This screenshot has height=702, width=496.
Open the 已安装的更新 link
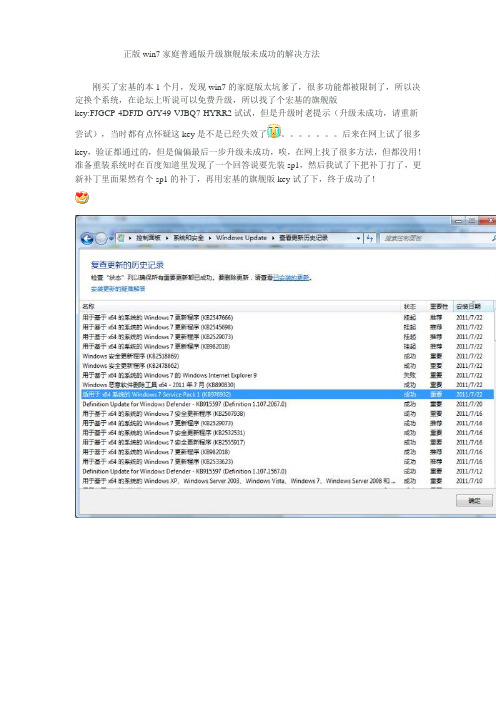pyautogui.click(x=291, y=278)
